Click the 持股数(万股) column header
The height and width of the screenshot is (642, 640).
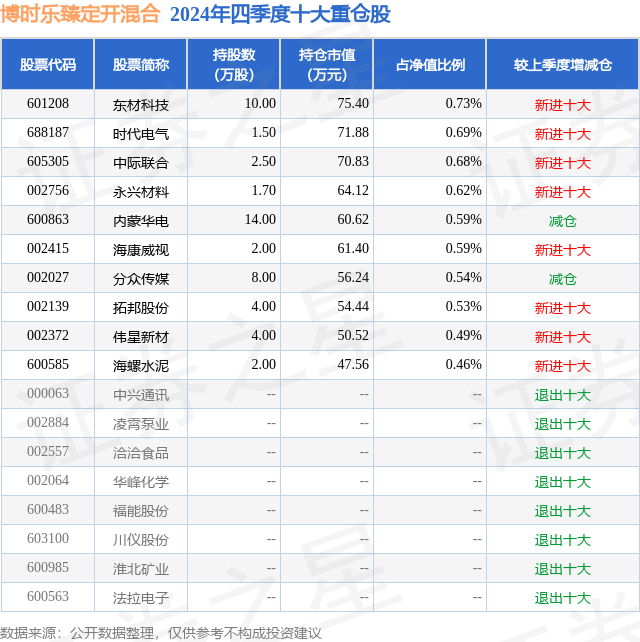(x=234, y=65)
